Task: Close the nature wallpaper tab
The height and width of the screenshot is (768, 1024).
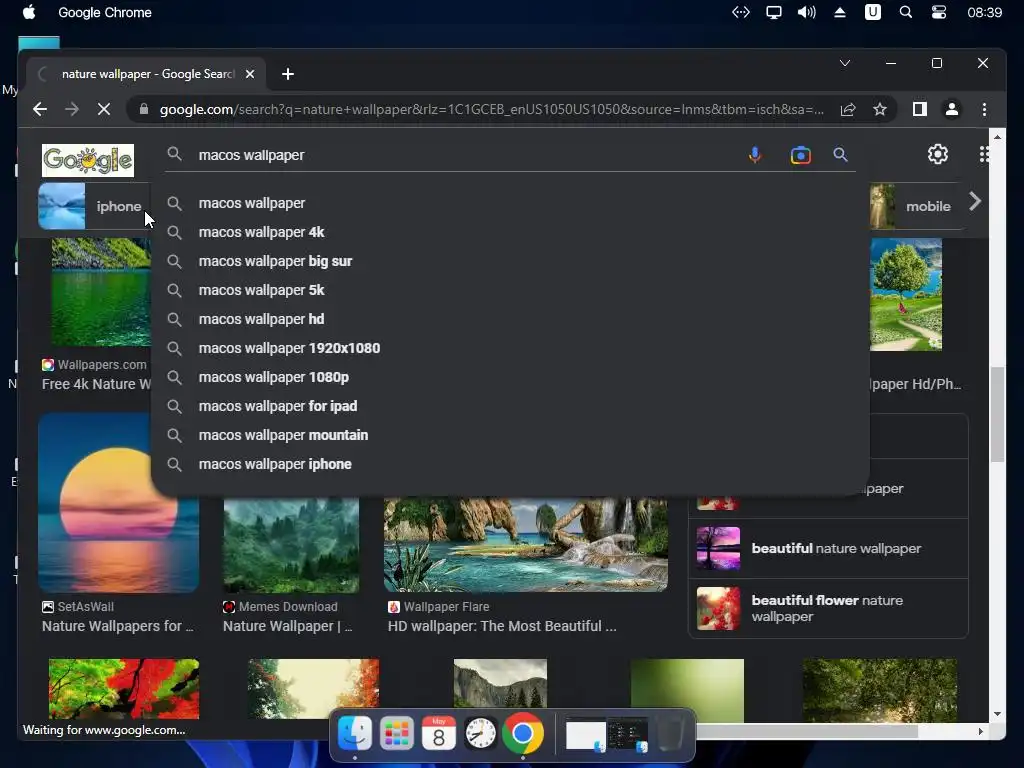Action: tap(249, 74)
